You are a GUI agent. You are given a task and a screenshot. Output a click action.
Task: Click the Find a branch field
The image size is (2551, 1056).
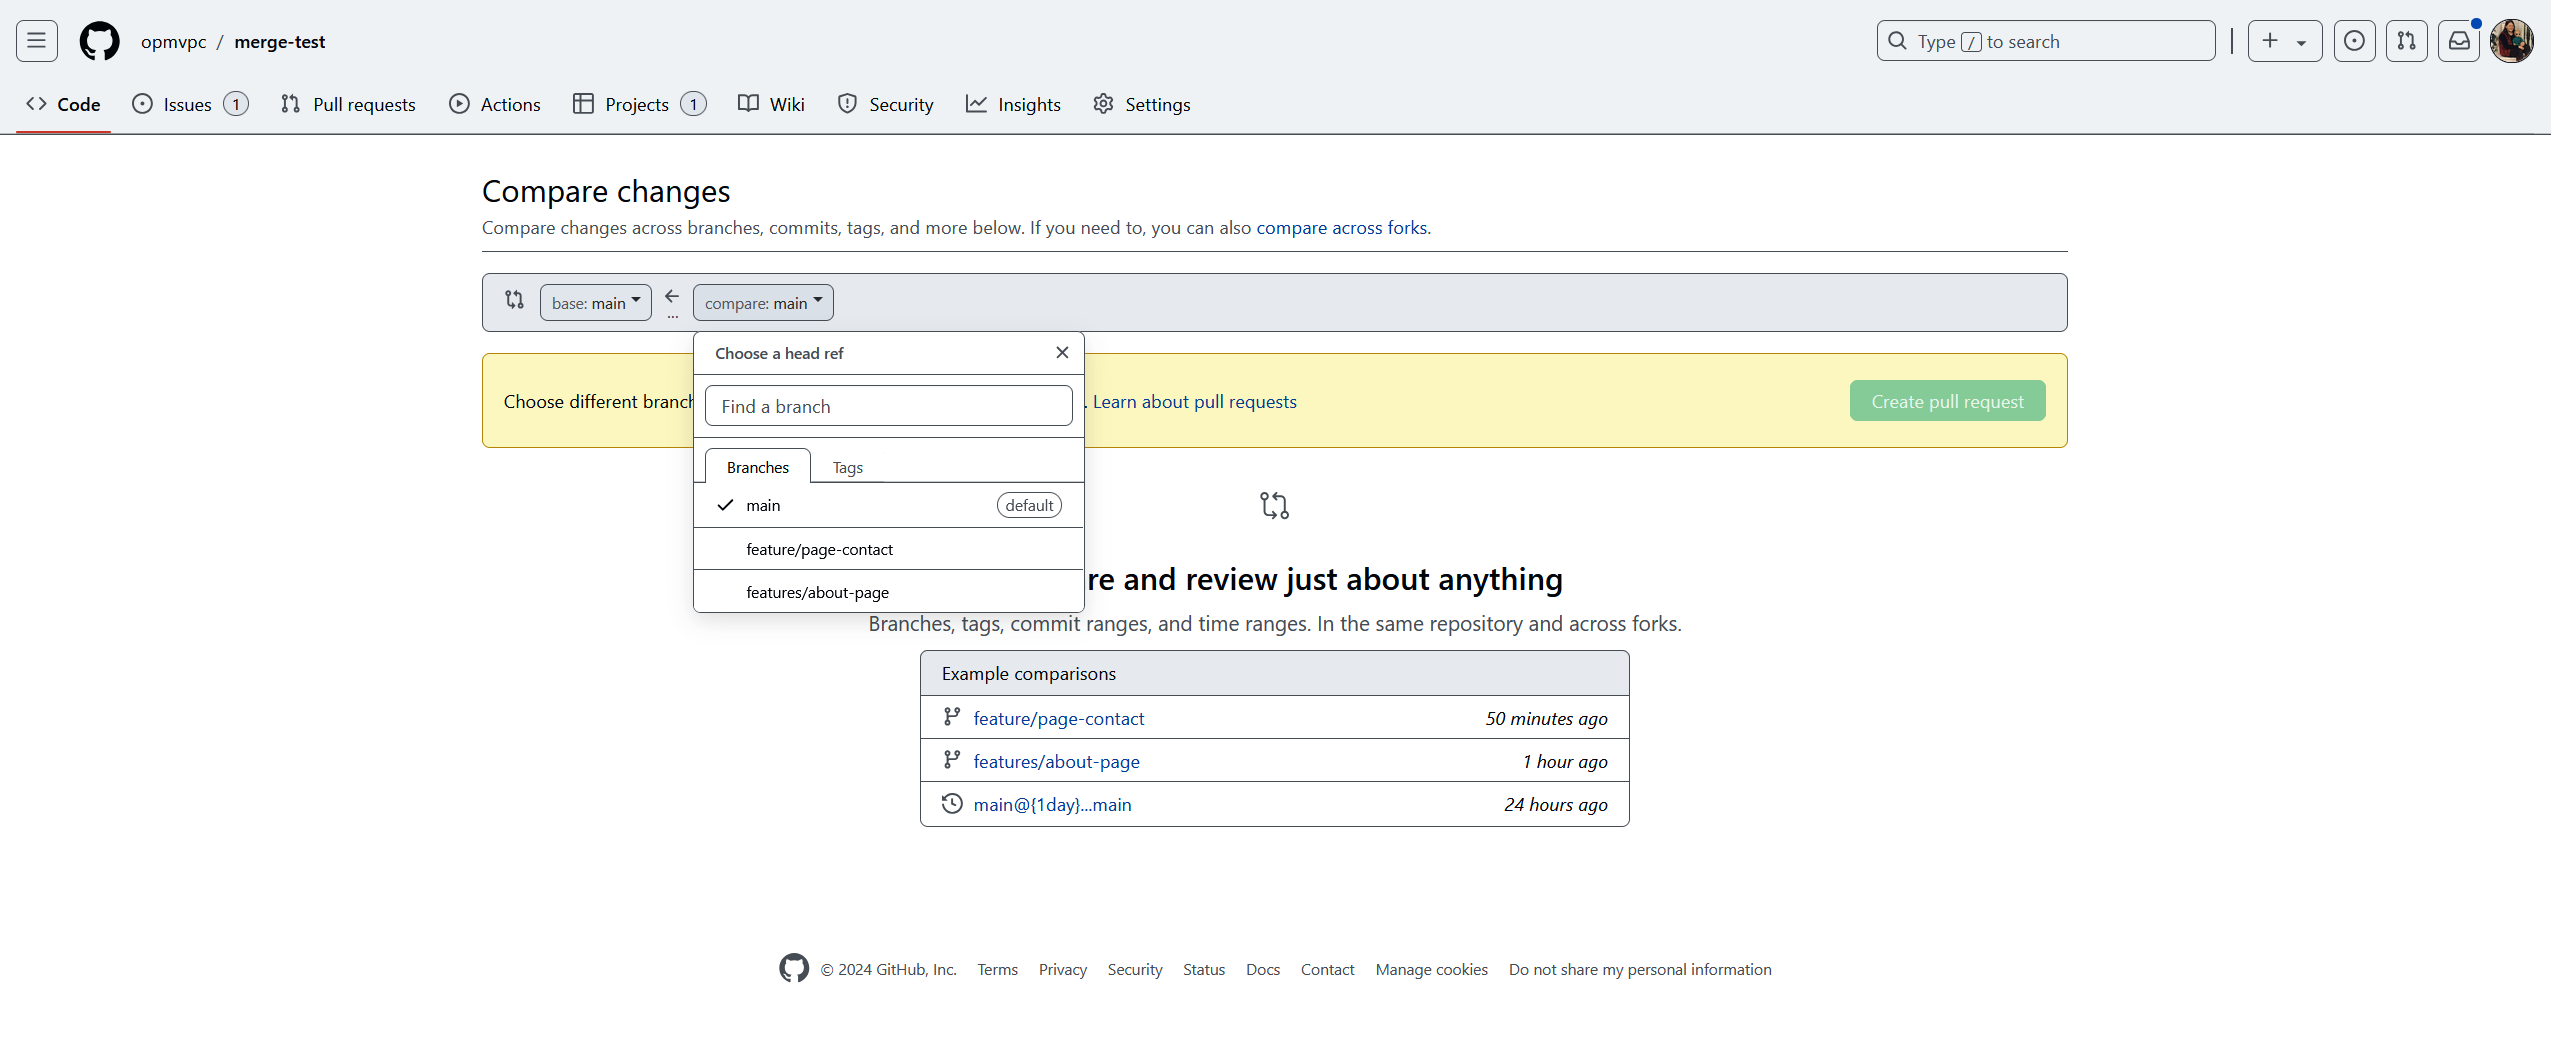888,406
